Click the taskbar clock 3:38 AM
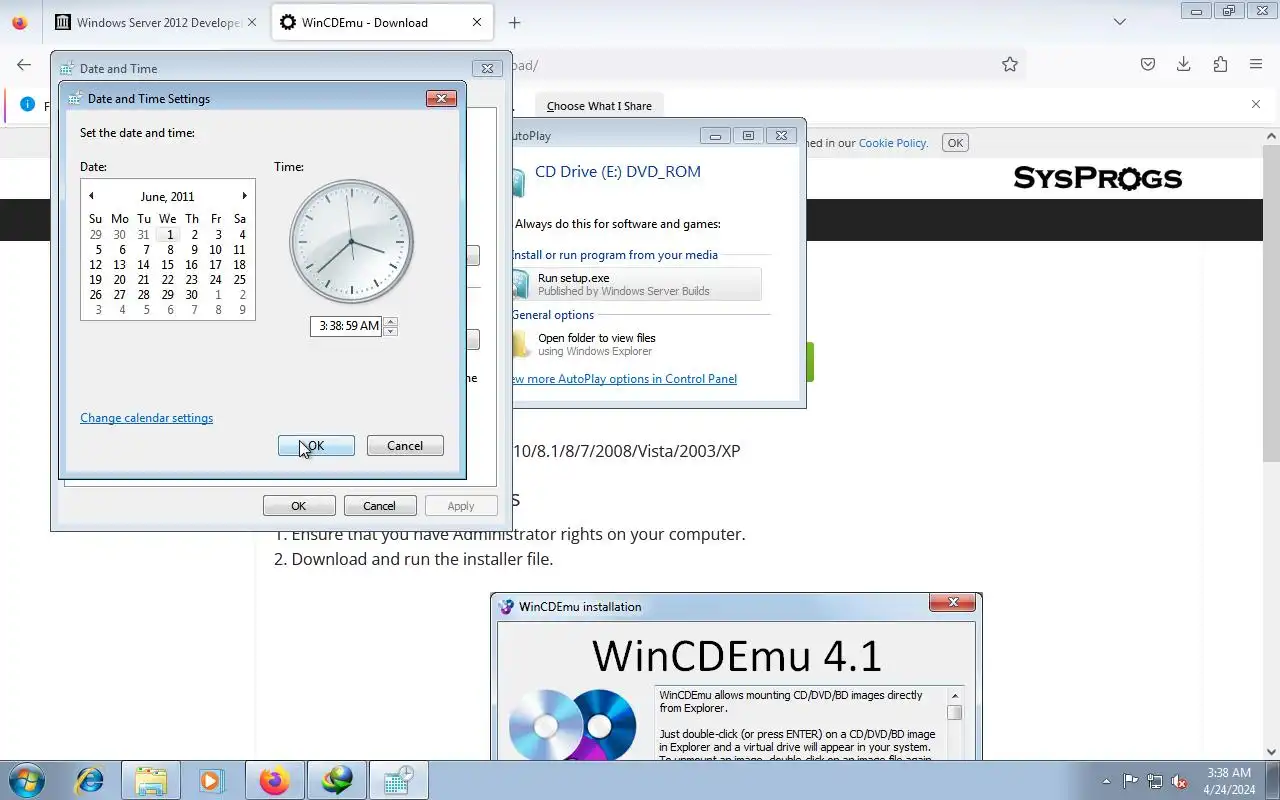The image size is (1280, 800). coord(1229,773)
